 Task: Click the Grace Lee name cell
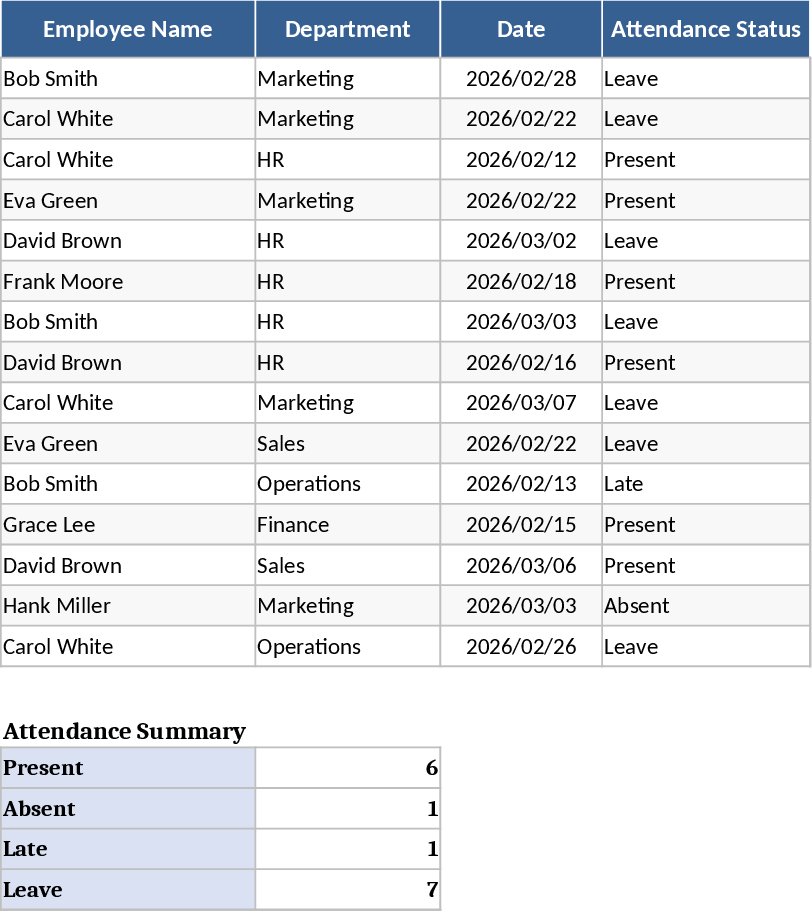click(x=128, y=525)
